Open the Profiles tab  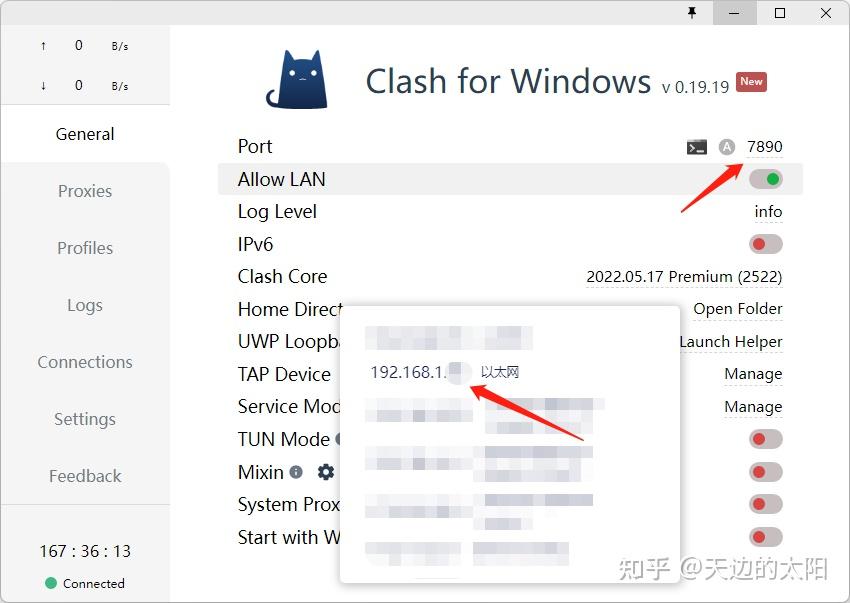tap(85, 248)
